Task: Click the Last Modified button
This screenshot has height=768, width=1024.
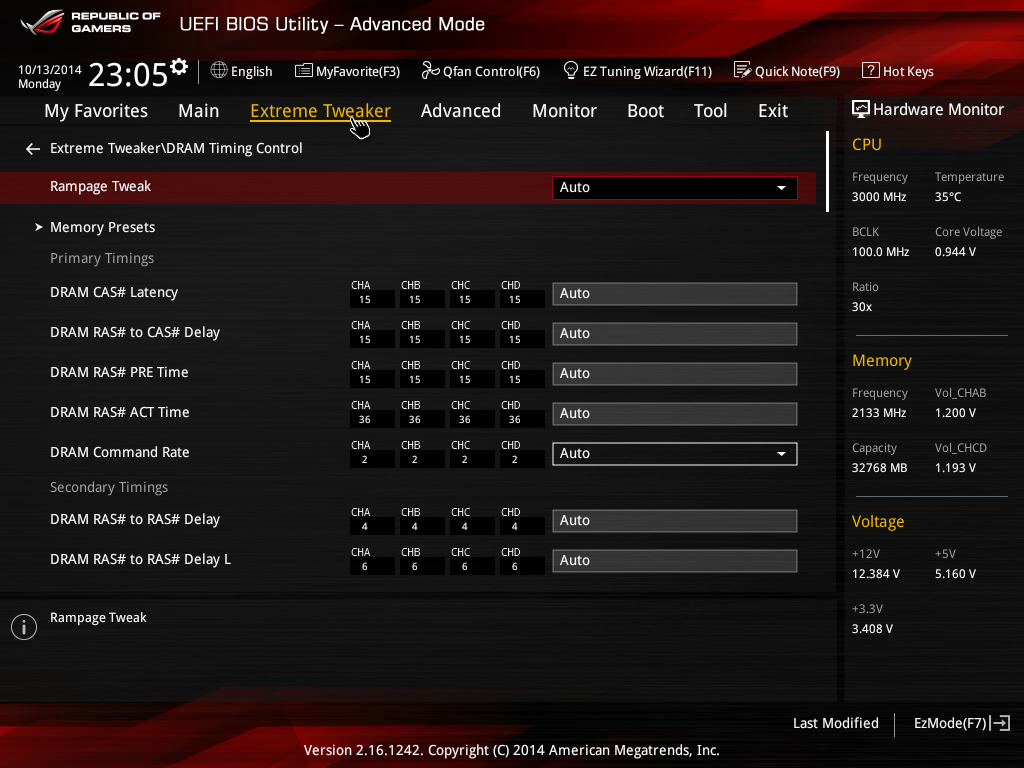Action: click(835, 723)
